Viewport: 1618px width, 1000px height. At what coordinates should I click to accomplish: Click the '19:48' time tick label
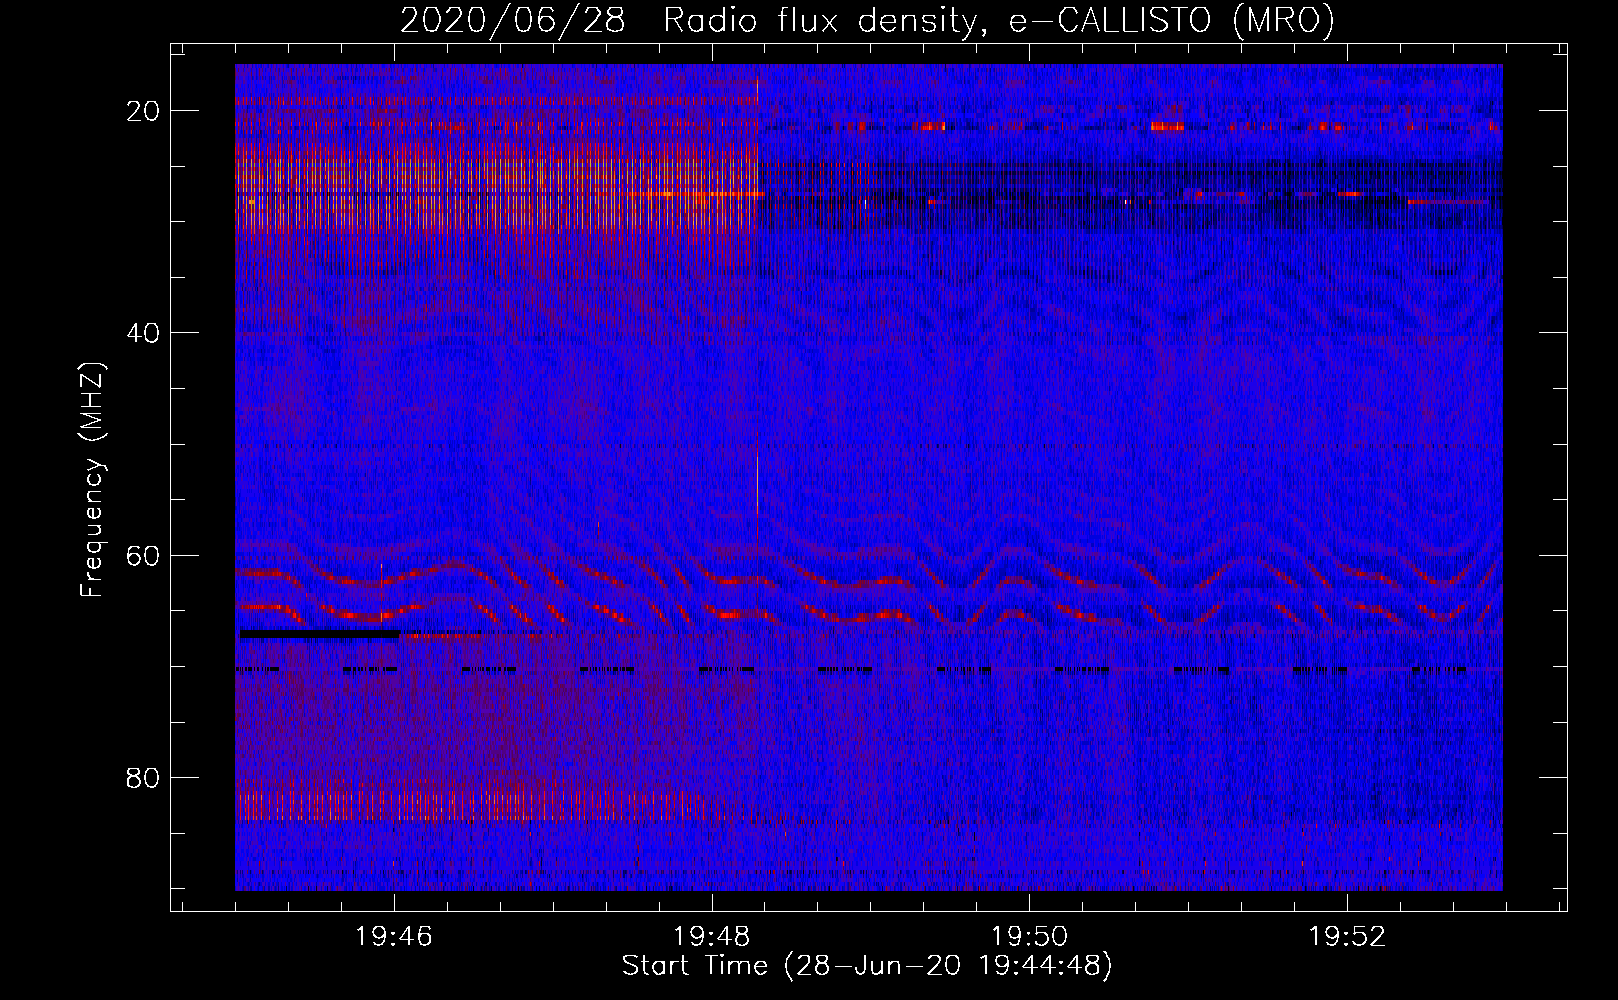712,937
